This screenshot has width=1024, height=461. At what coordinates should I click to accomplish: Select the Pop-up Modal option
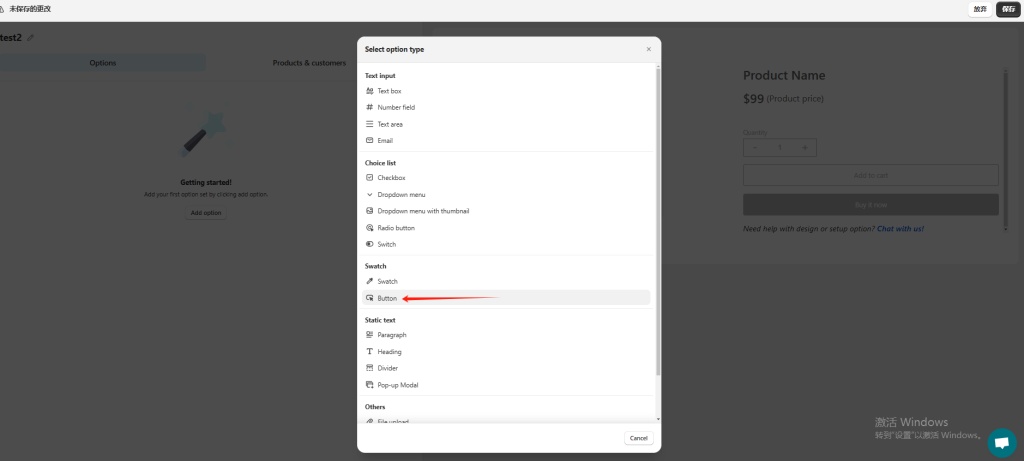(x=398, y=385)
